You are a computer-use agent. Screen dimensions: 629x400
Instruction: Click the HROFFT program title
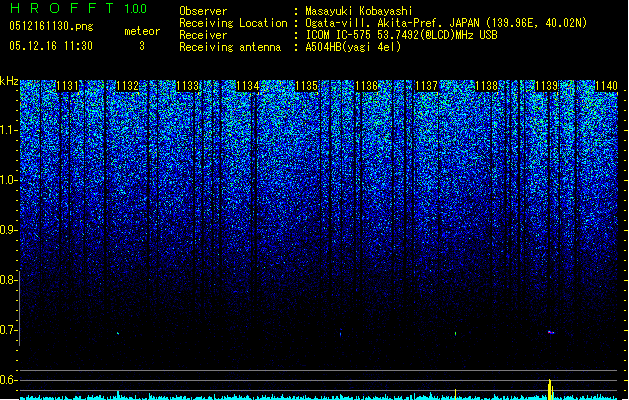pyautogui.click(x=62, y=8)
